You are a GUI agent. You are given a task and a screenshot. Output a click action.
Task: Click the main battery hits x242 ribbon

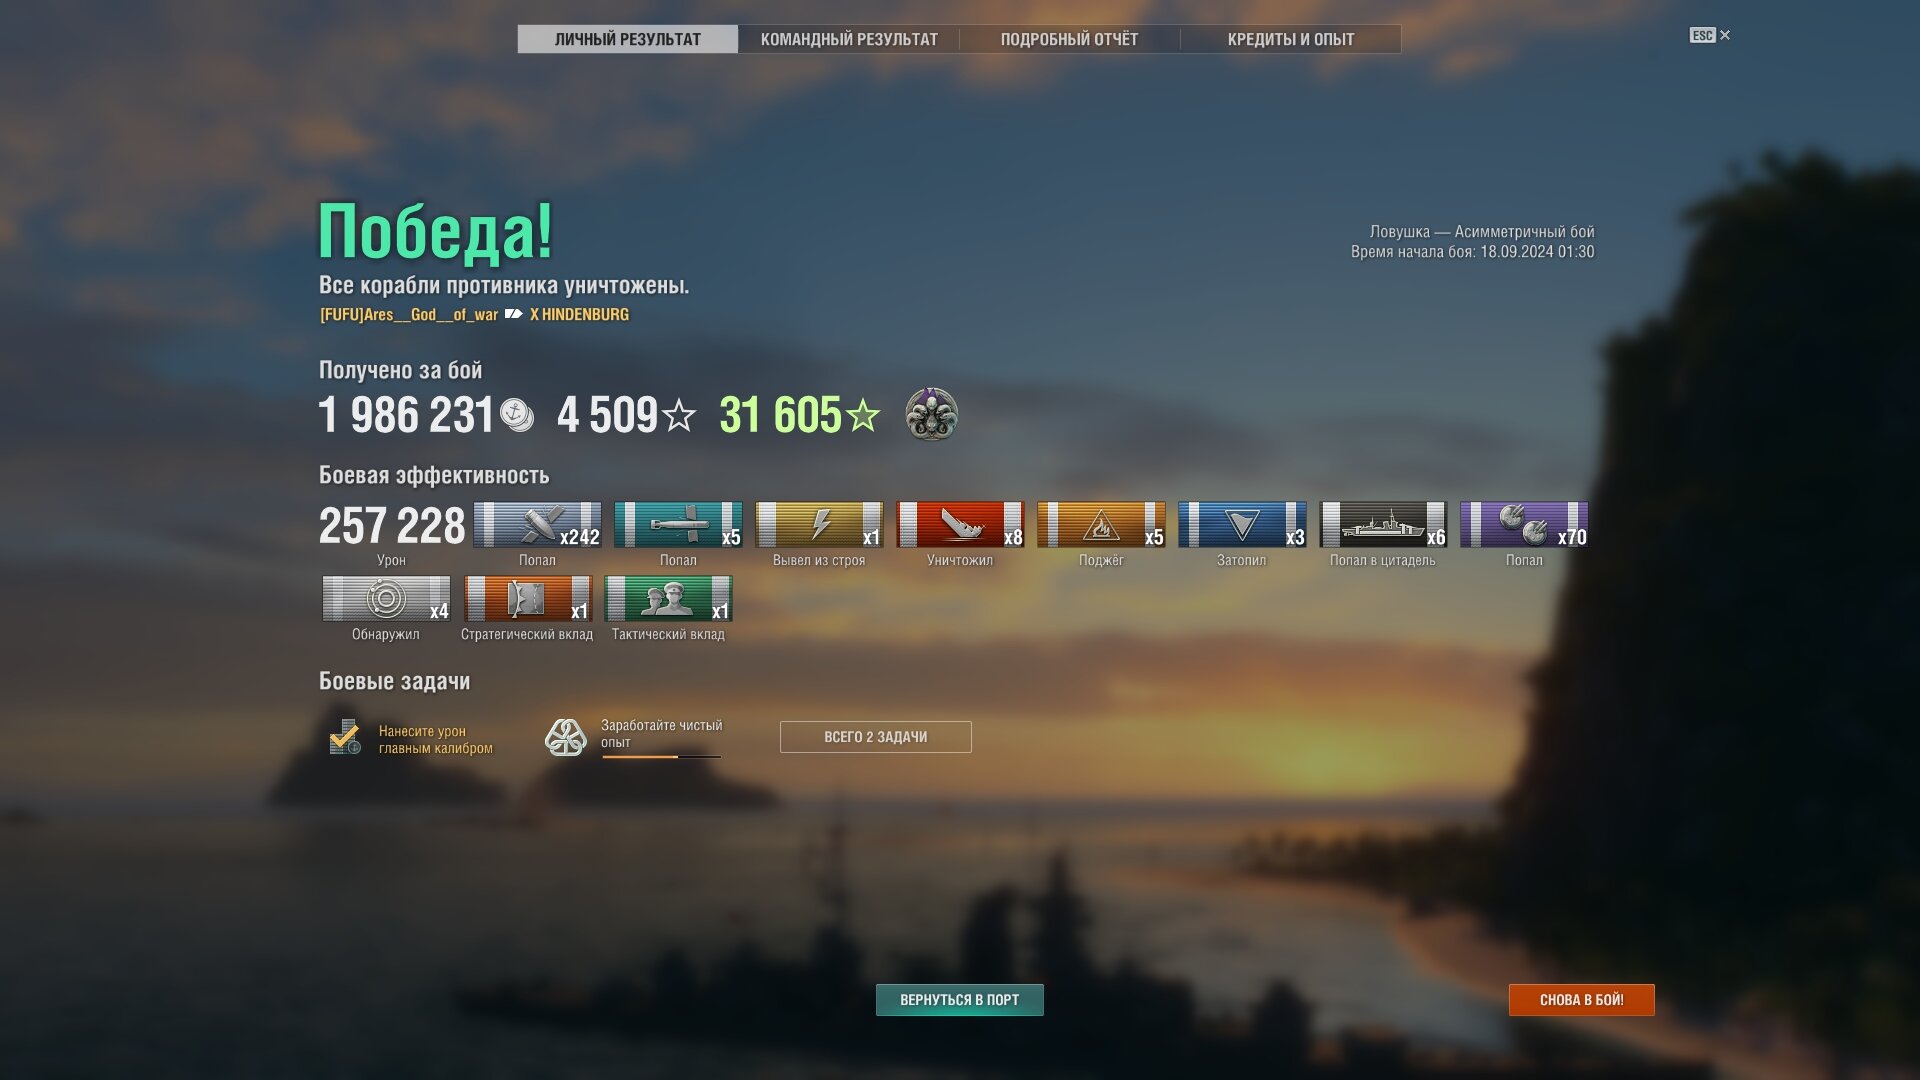(537, 525)
